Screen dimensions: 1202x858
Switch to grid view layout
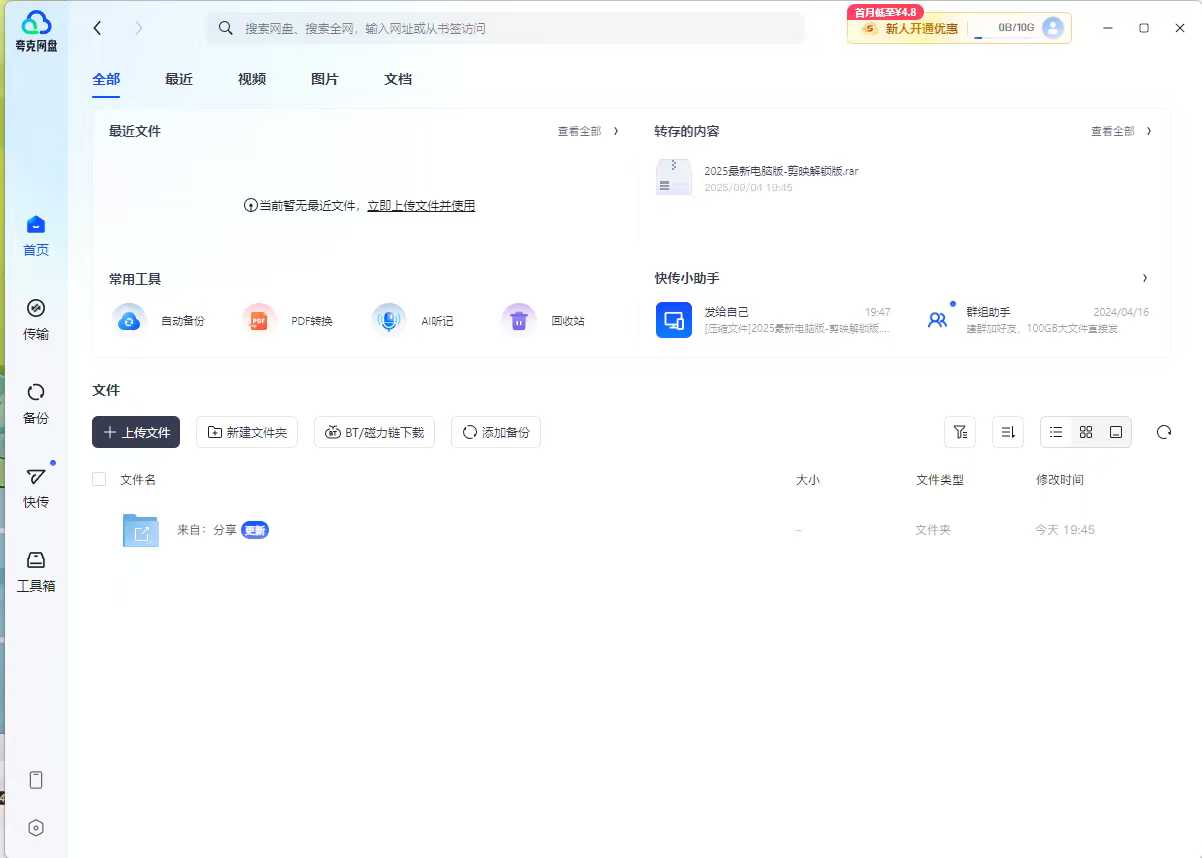[1086, 432]
